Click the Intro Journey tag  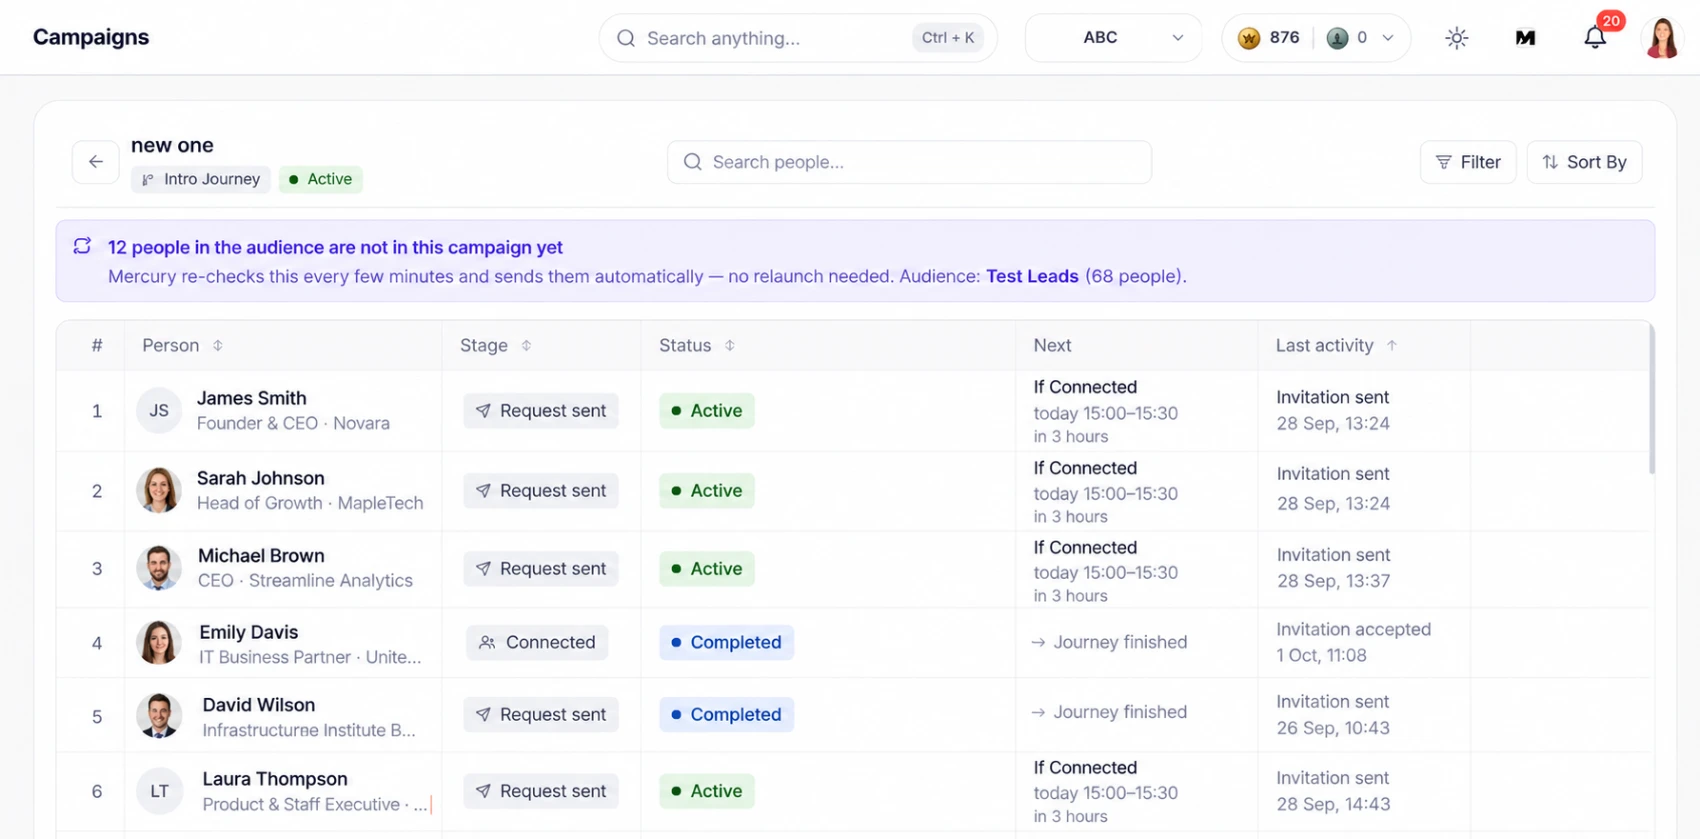click(201, 179)
